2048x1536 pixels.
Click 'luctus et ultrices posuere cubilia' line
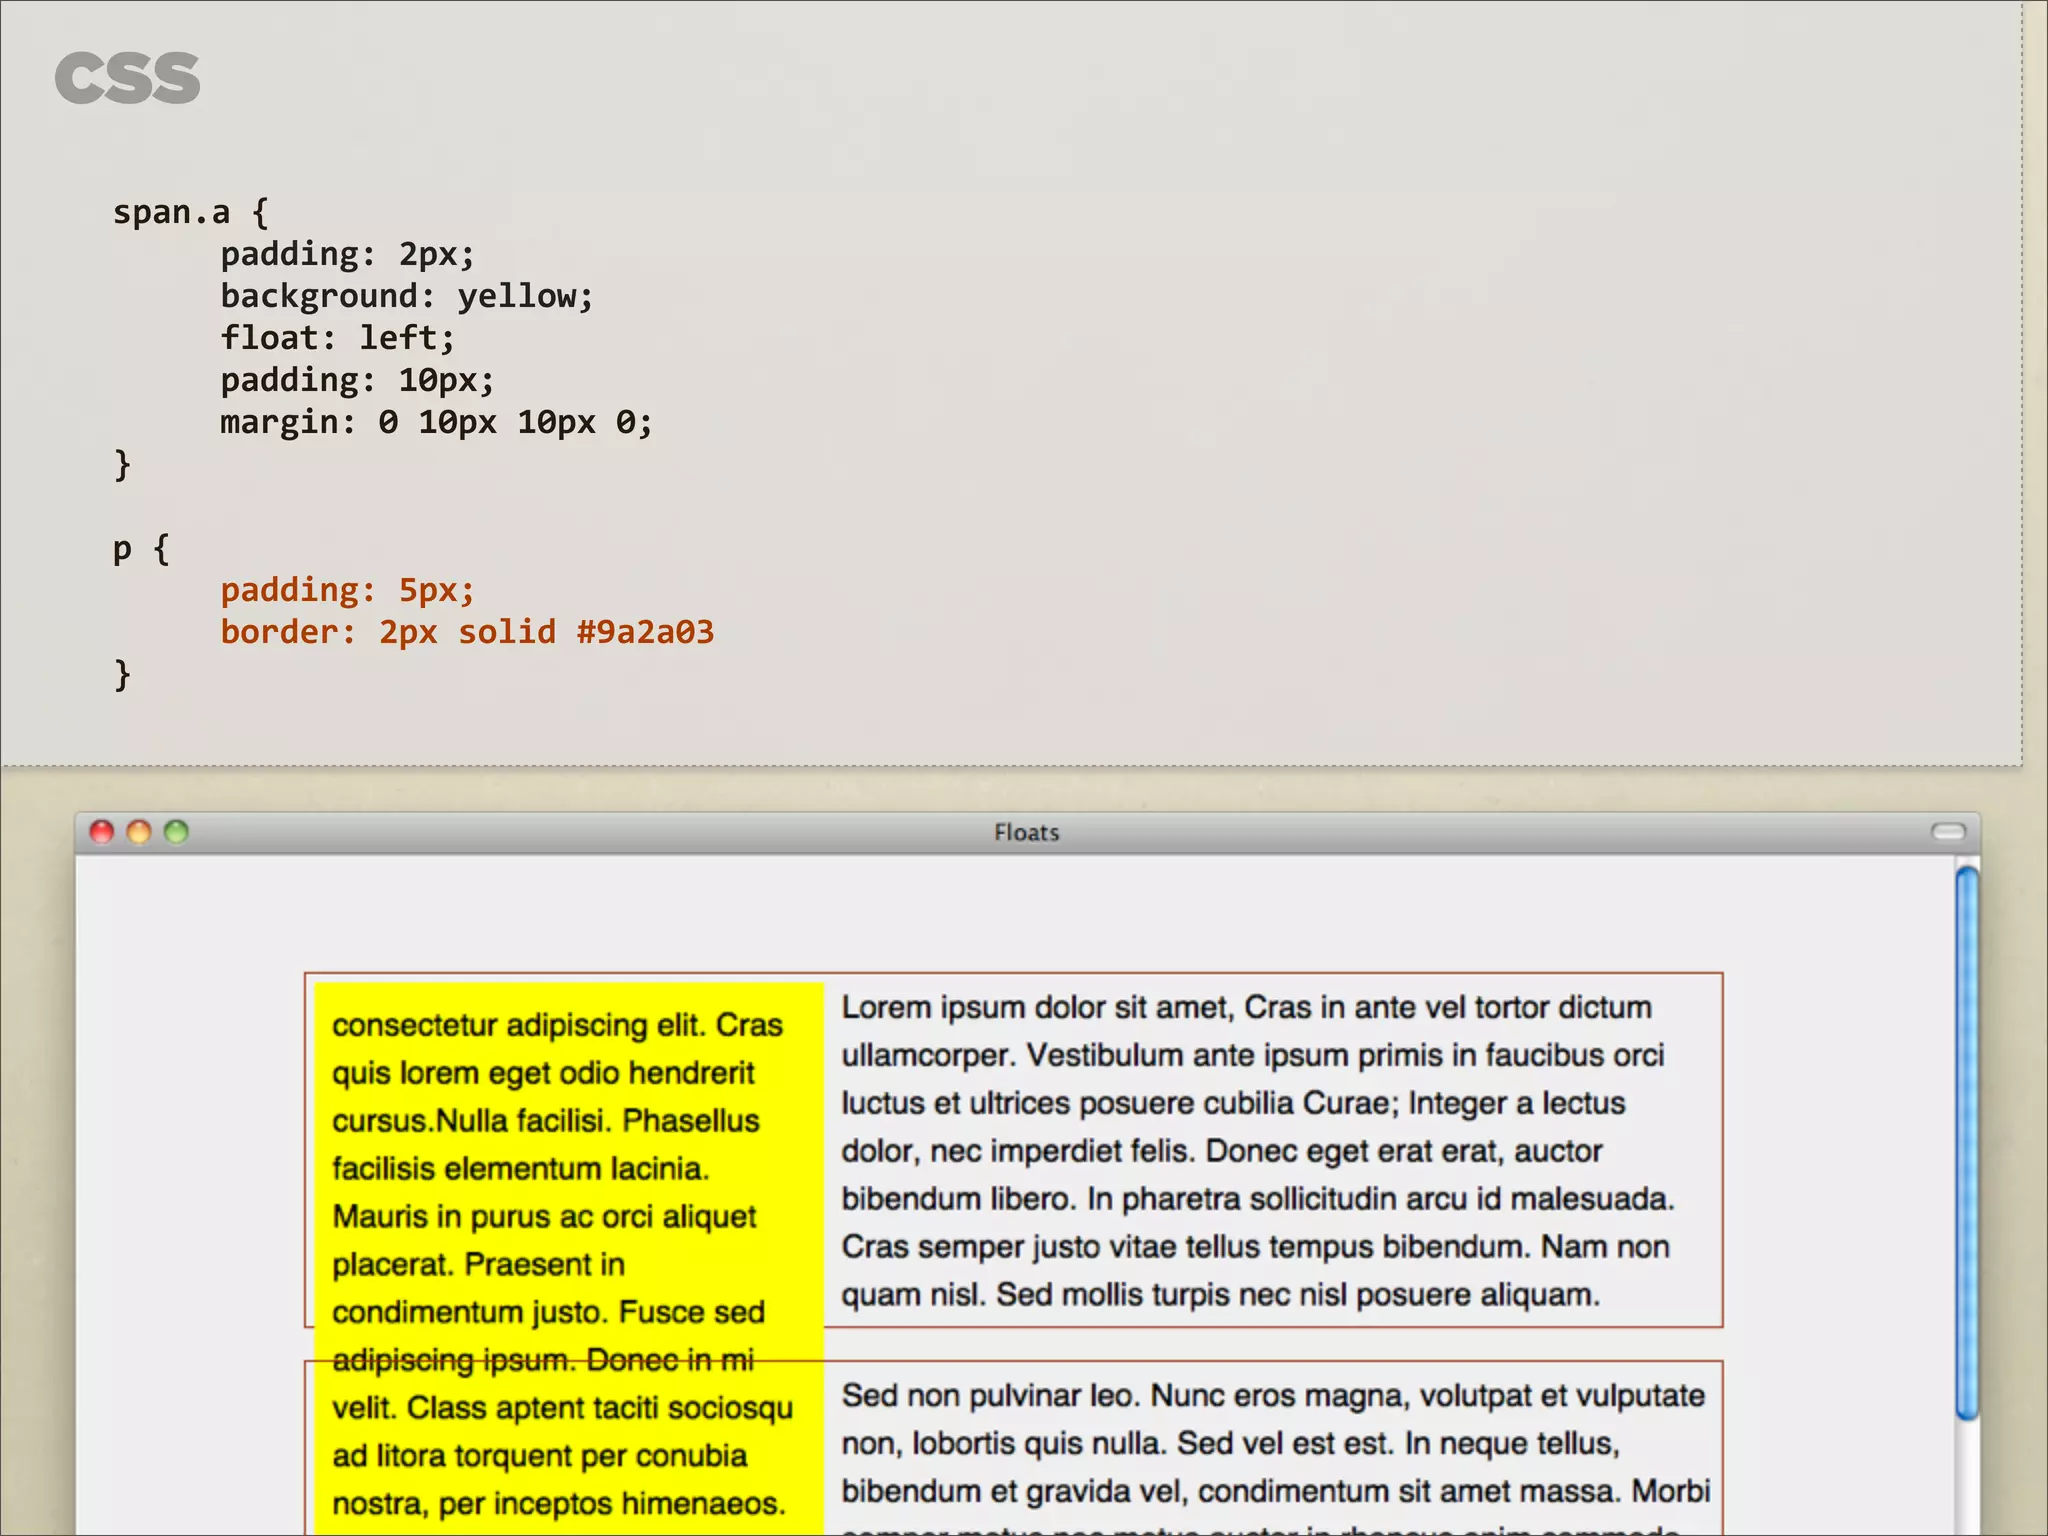point(1233,1104)
